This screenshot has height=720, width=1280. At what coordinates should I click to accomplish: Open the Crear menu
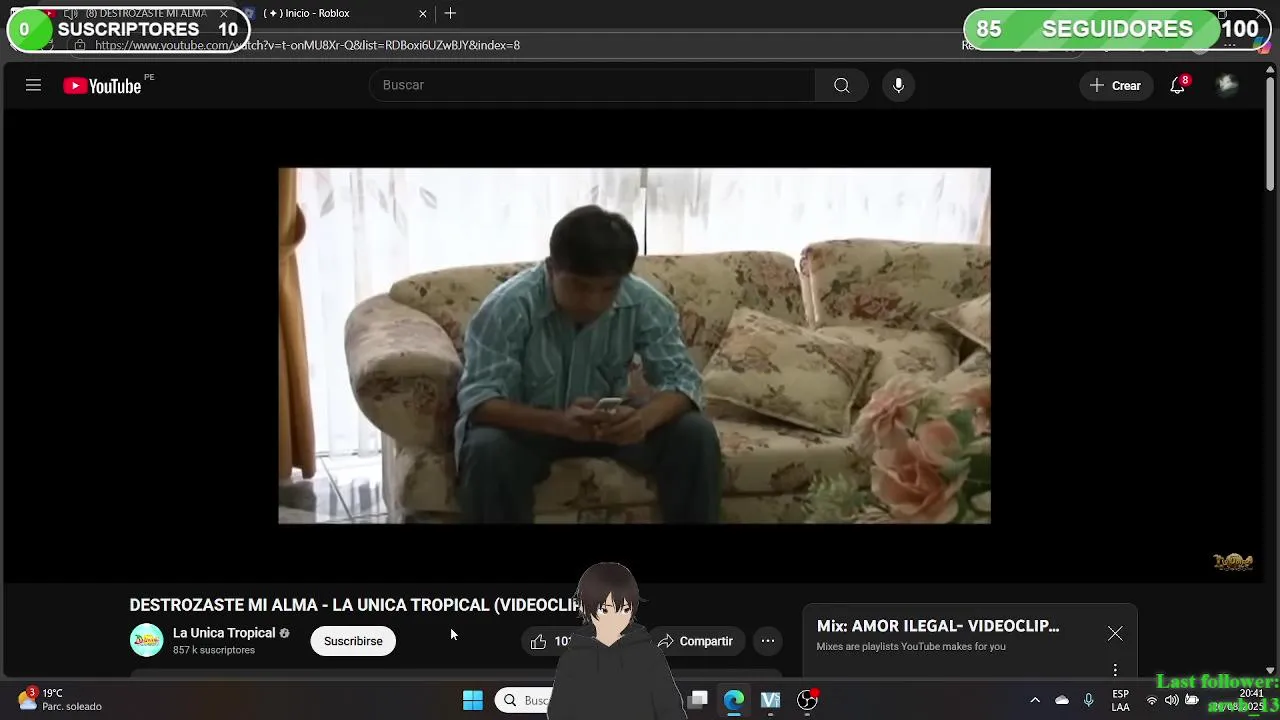1116,86
